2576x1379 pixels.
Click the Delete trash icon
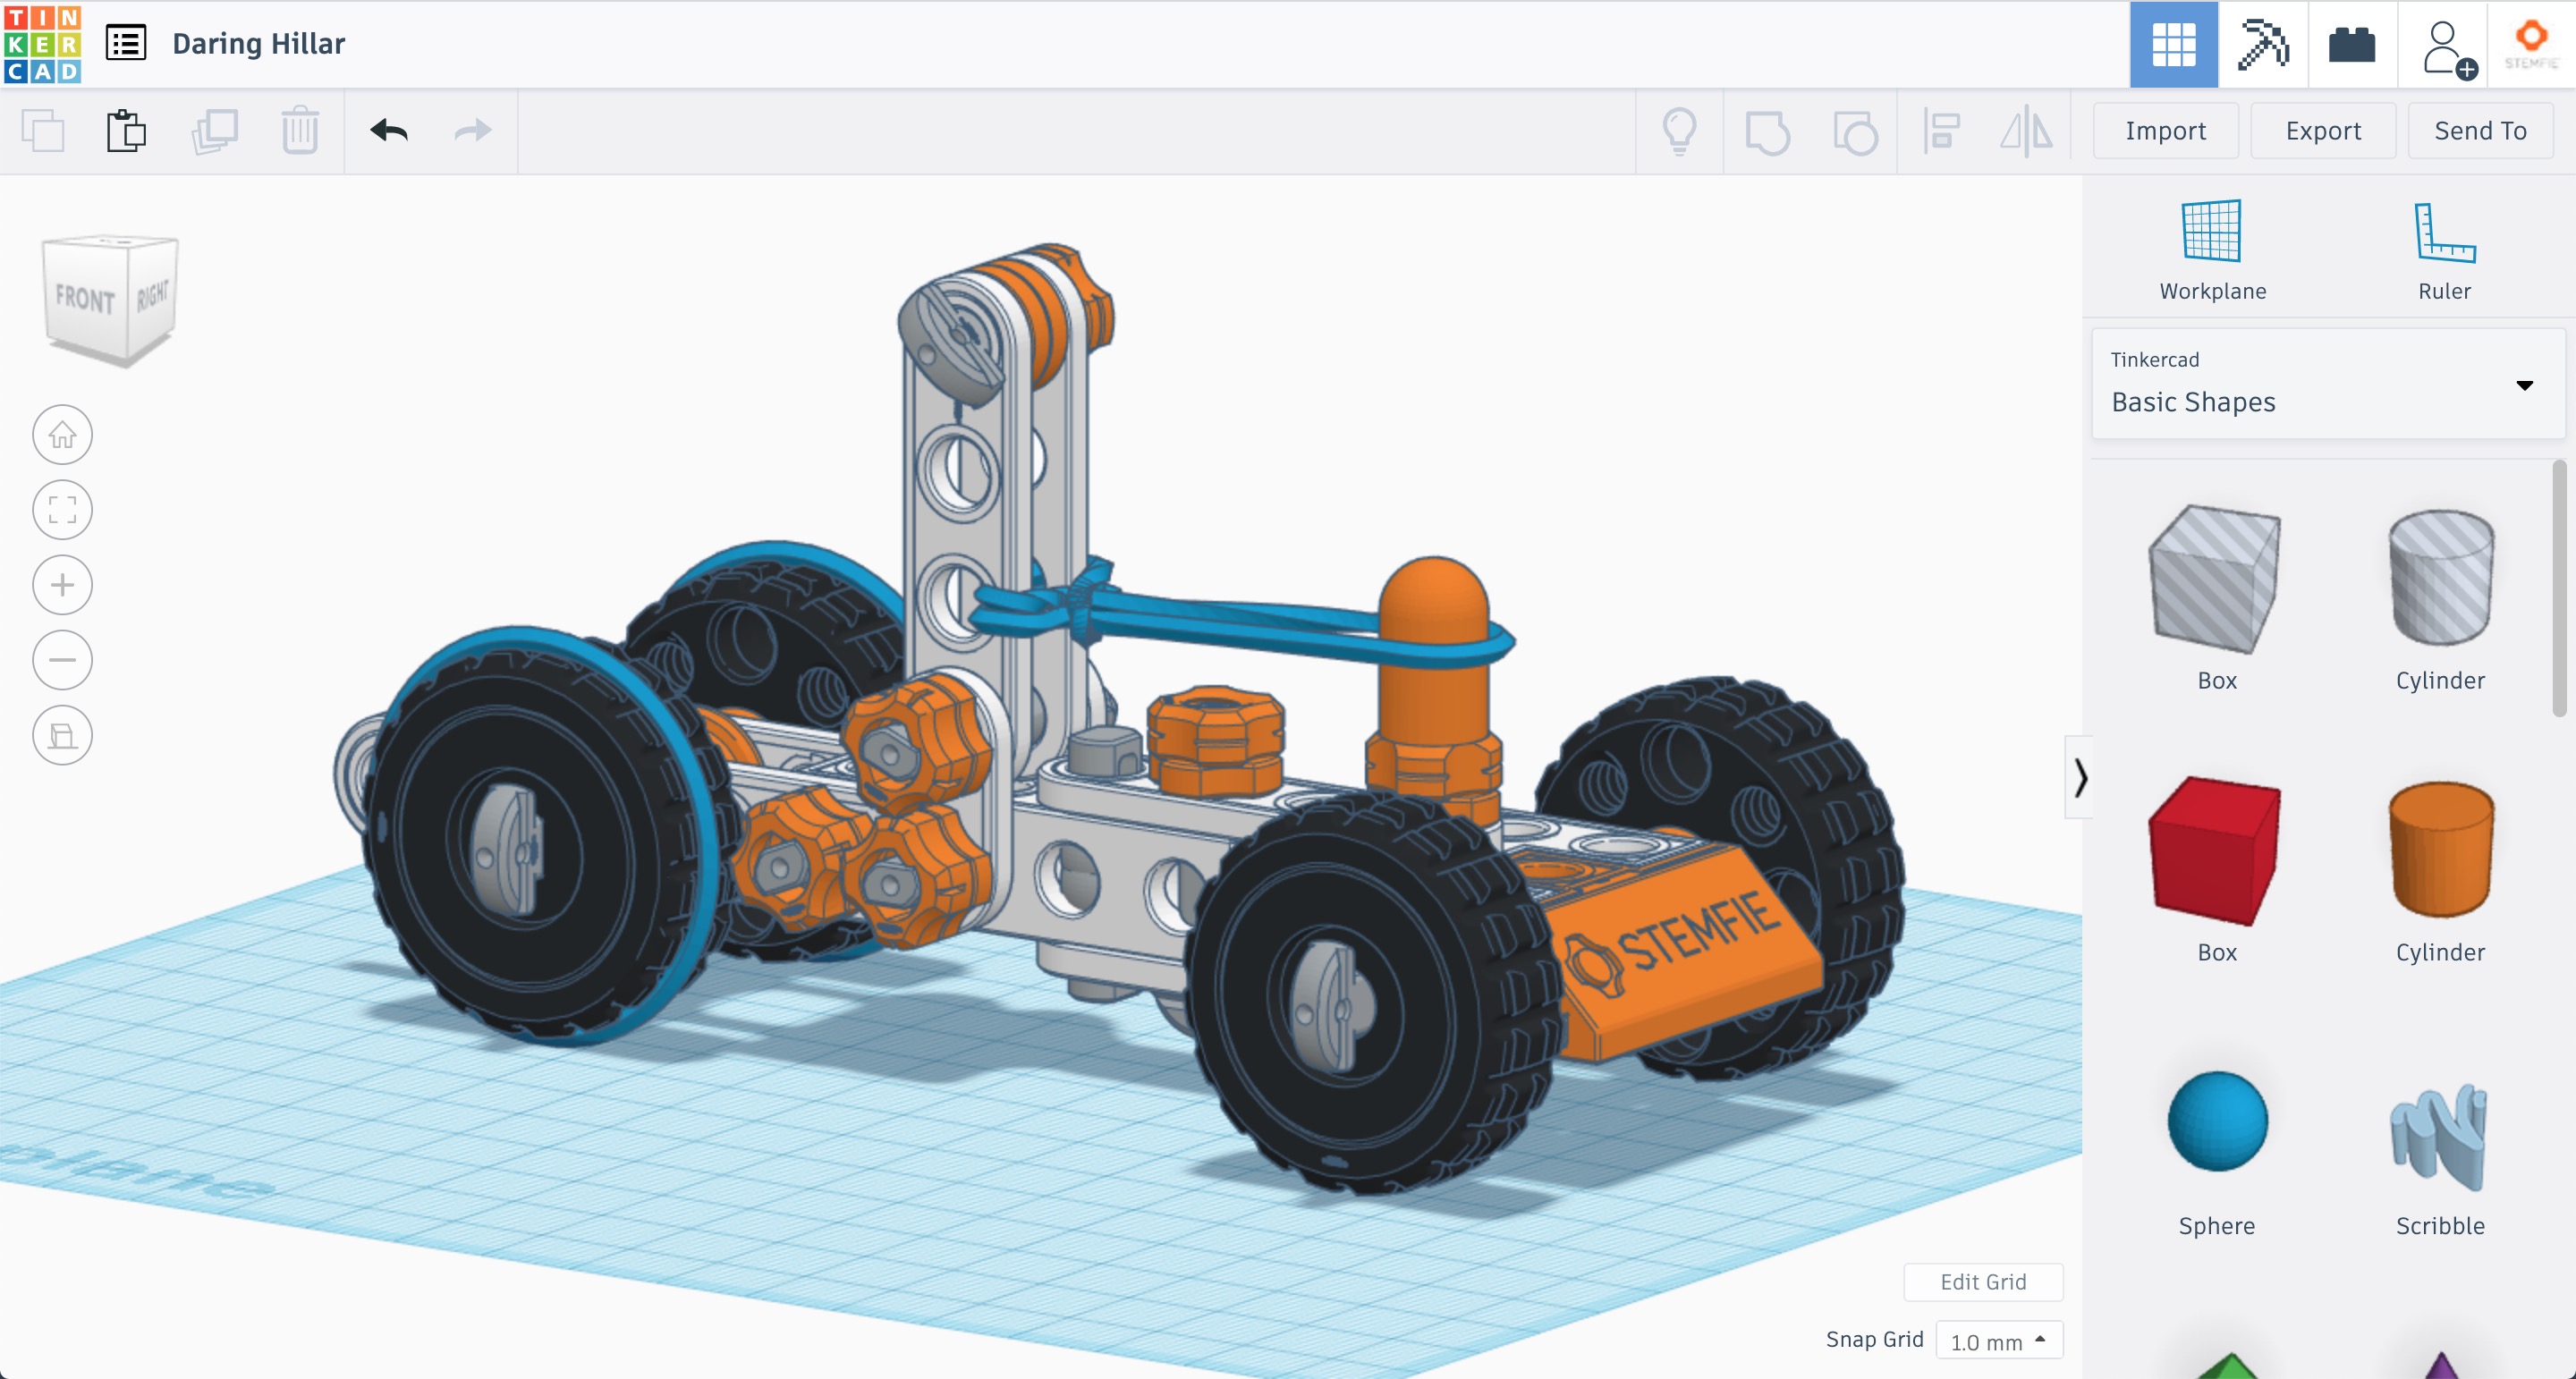pyautogui.click(x=299, y=131)
